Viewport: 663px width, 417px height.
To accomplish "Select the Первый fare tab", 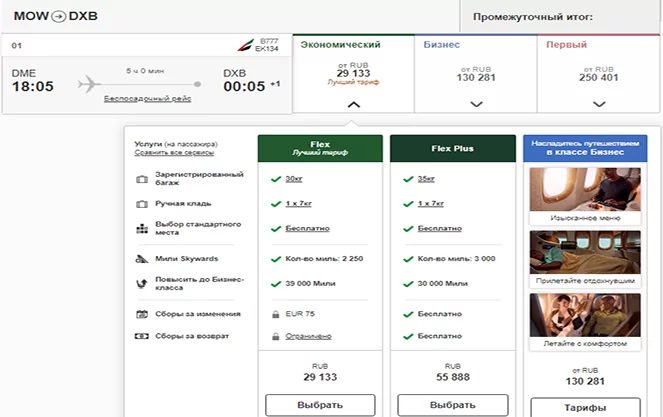I will 599,74.
